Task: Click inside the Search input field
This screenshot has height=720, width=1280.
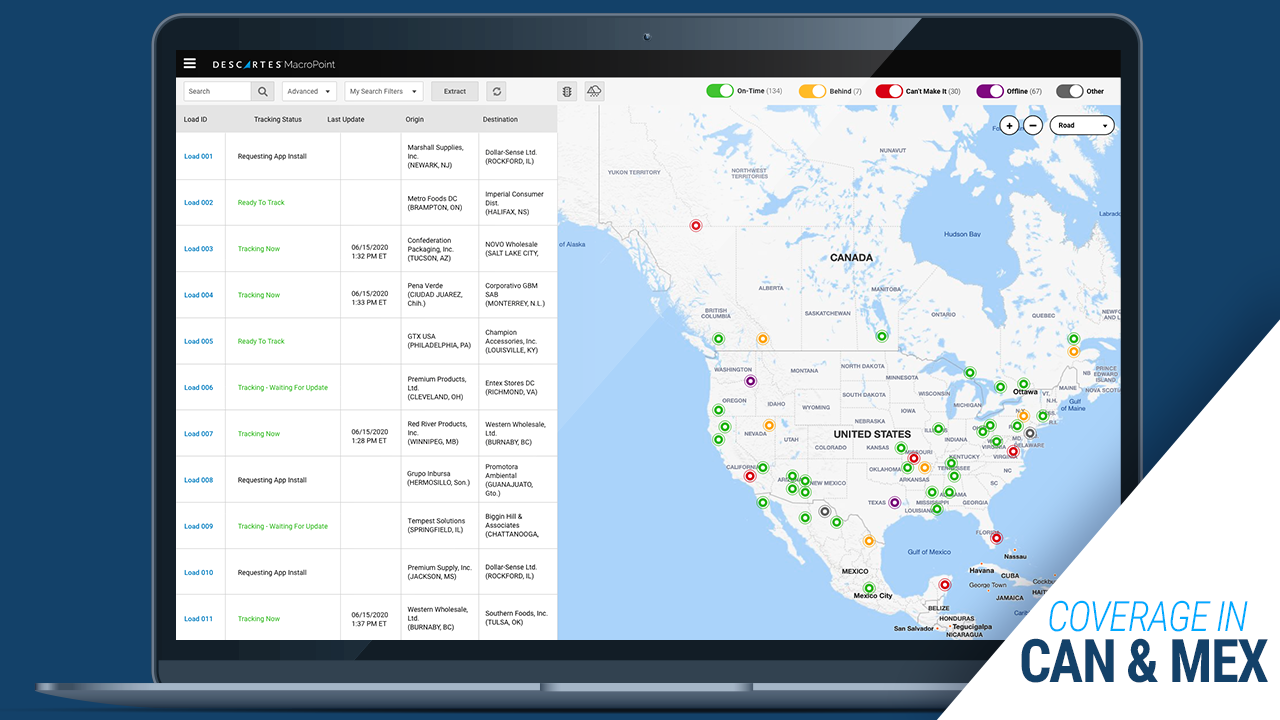Action: click(x=217, y=90)
